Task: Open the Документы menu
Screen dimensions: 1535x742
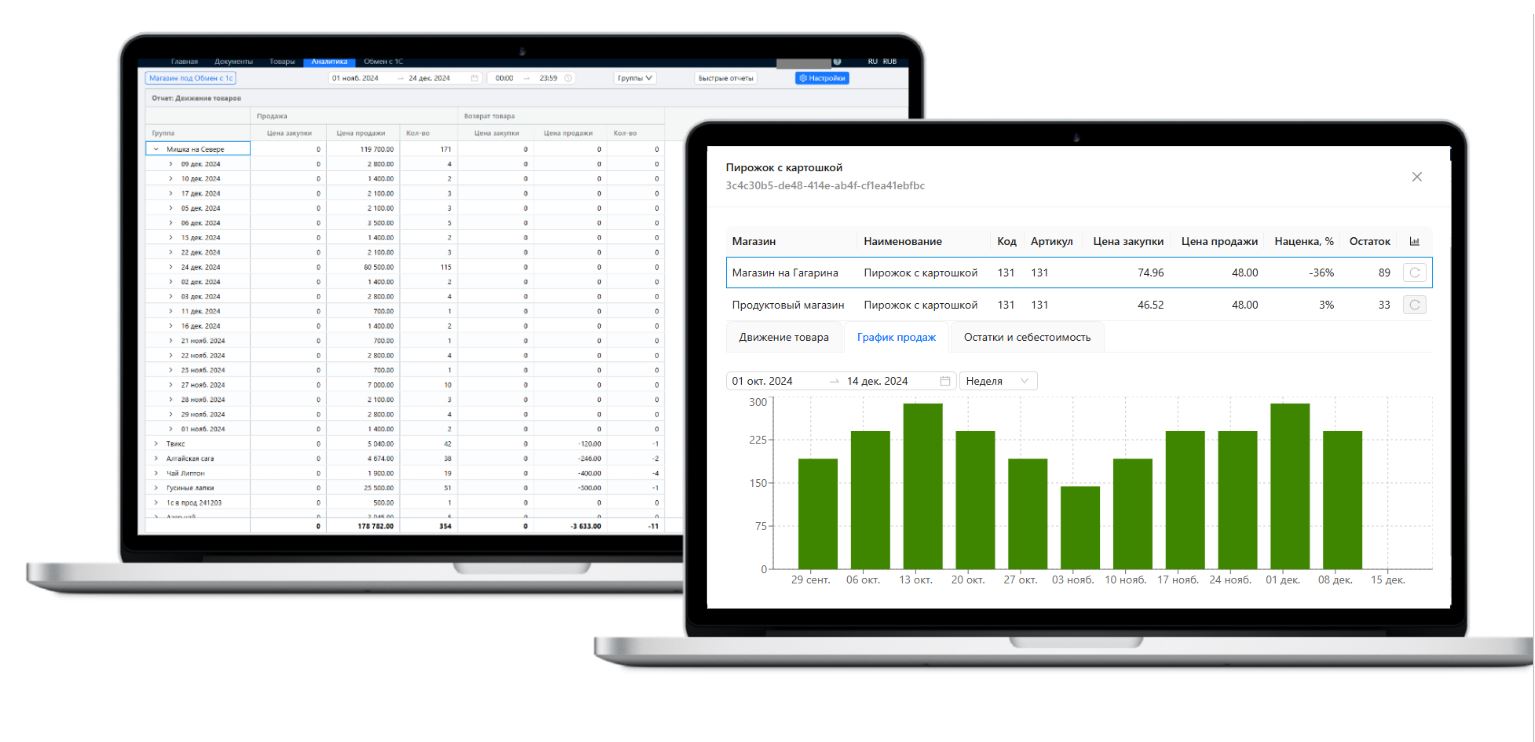Action: click(x=233, y=62)
